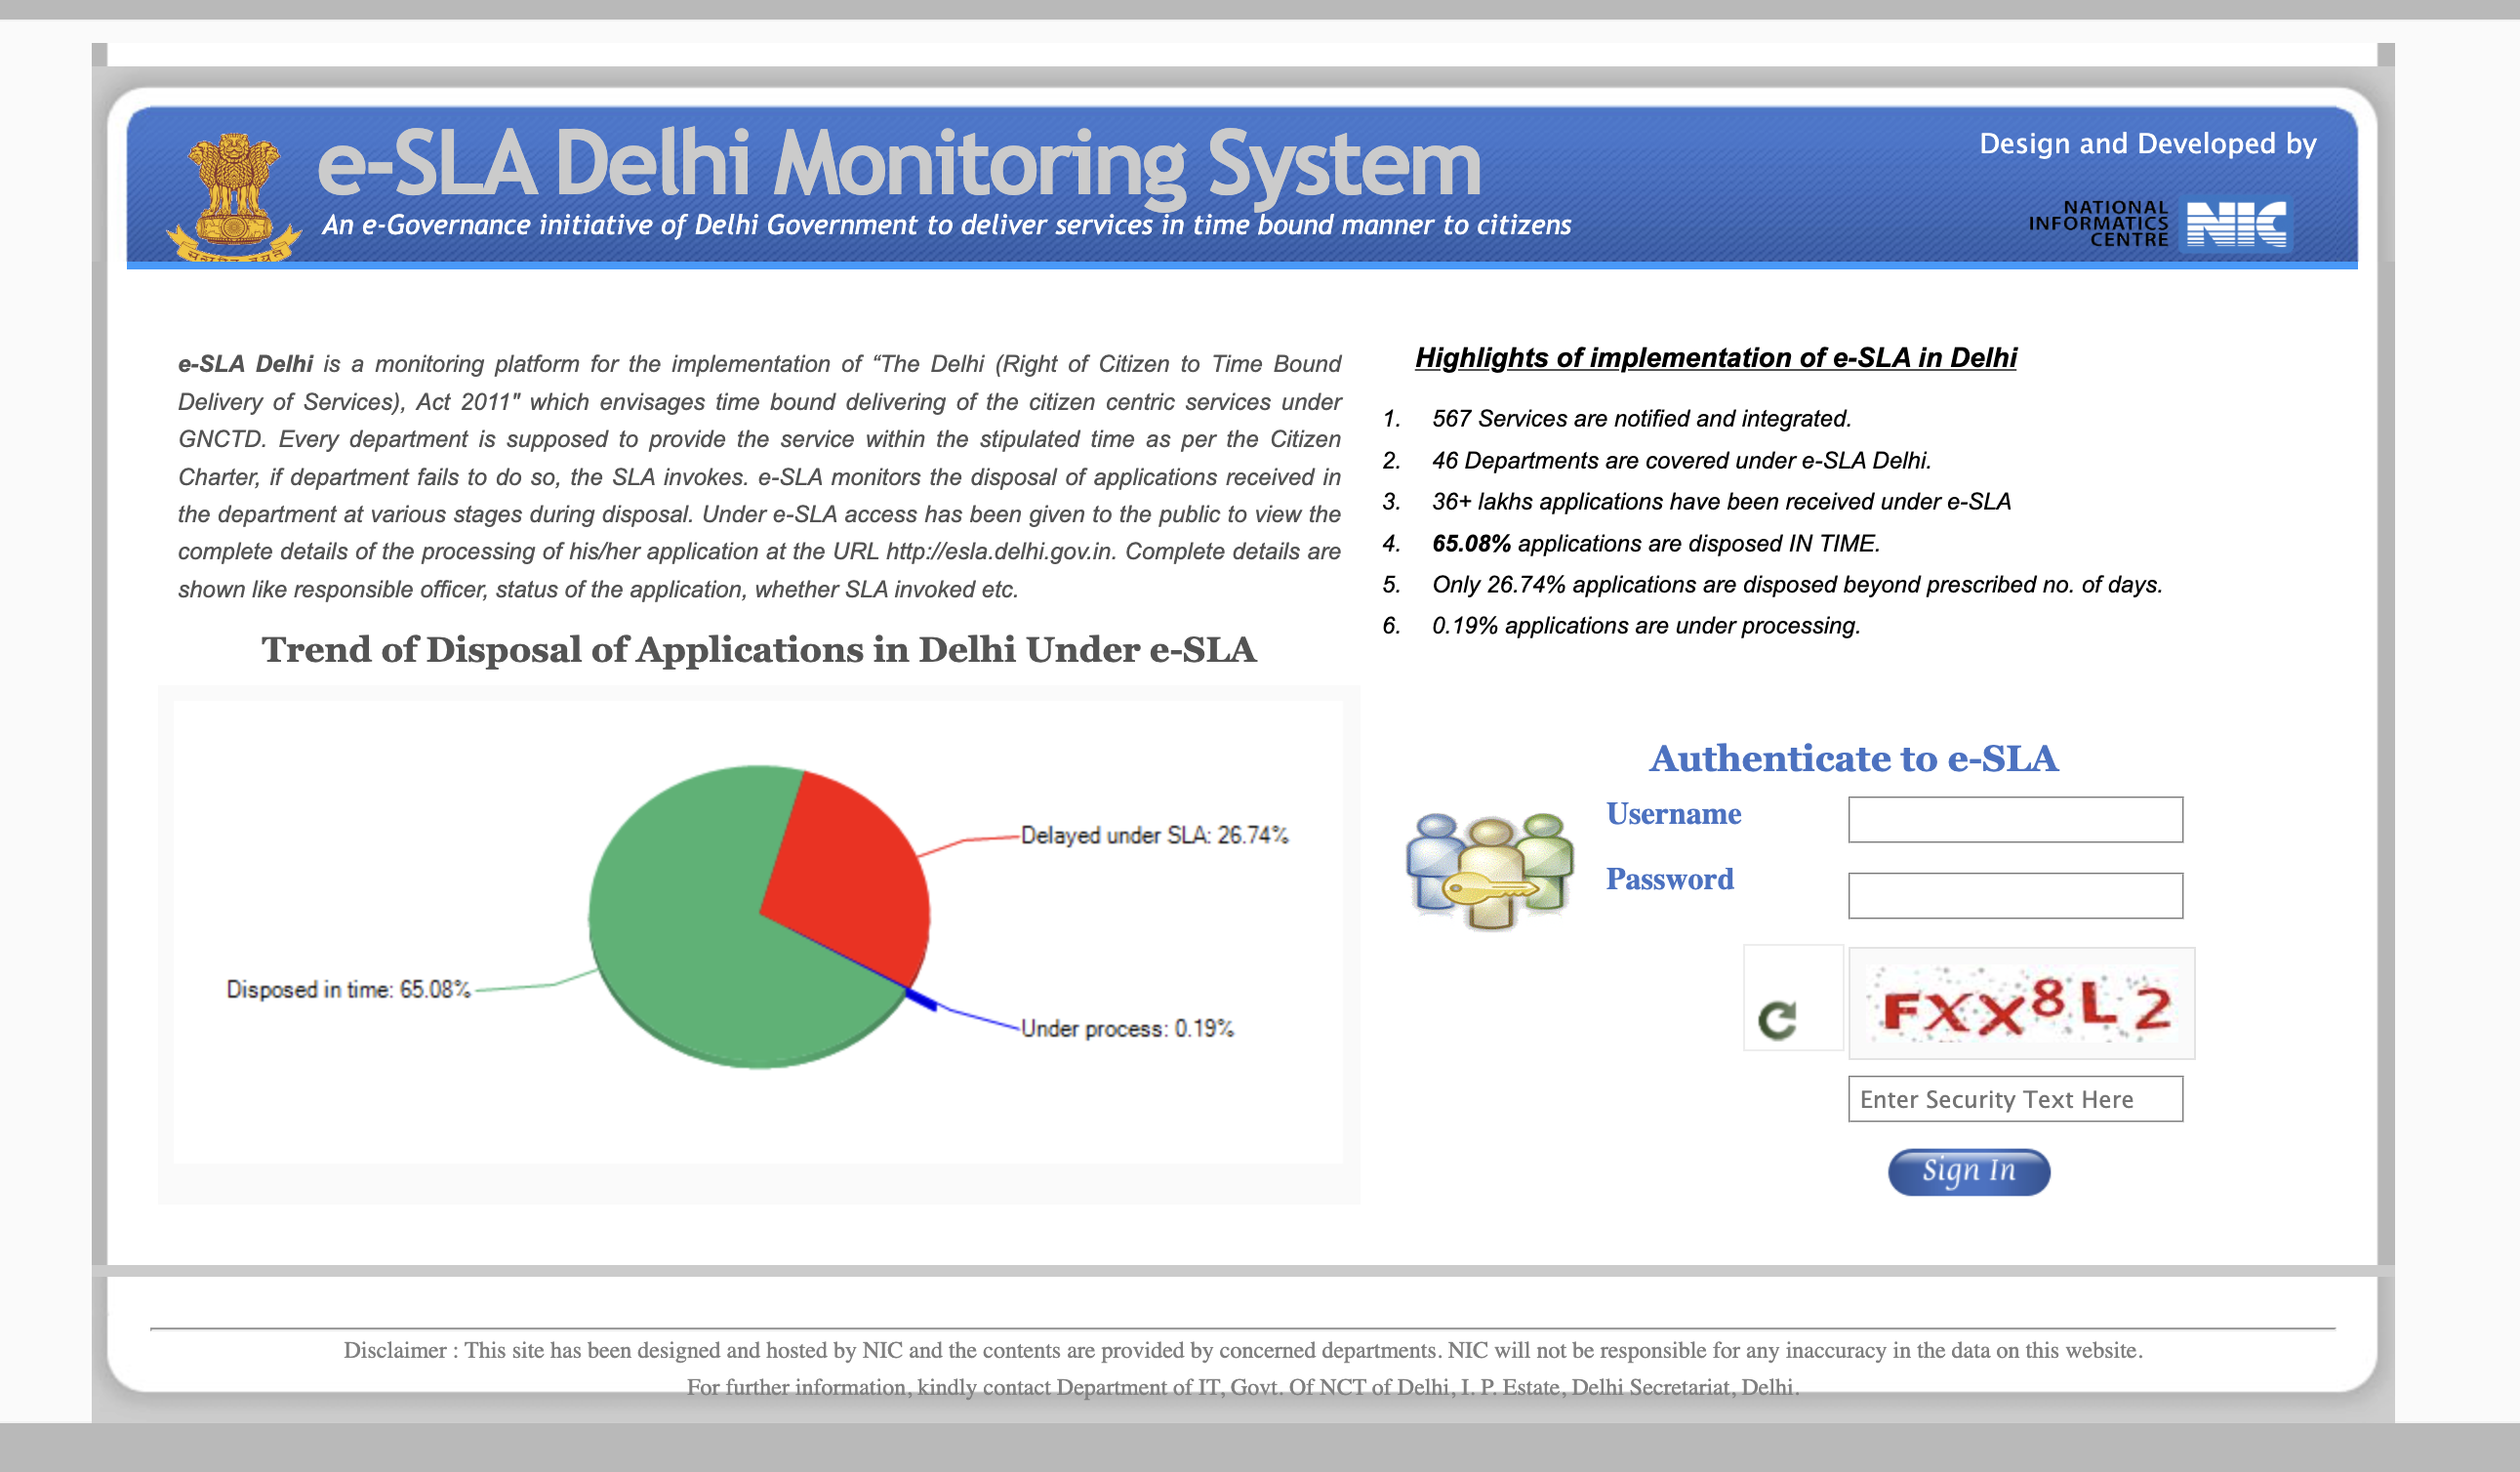Click the Trend of Disposal chart title

click(x=758, y=650)
